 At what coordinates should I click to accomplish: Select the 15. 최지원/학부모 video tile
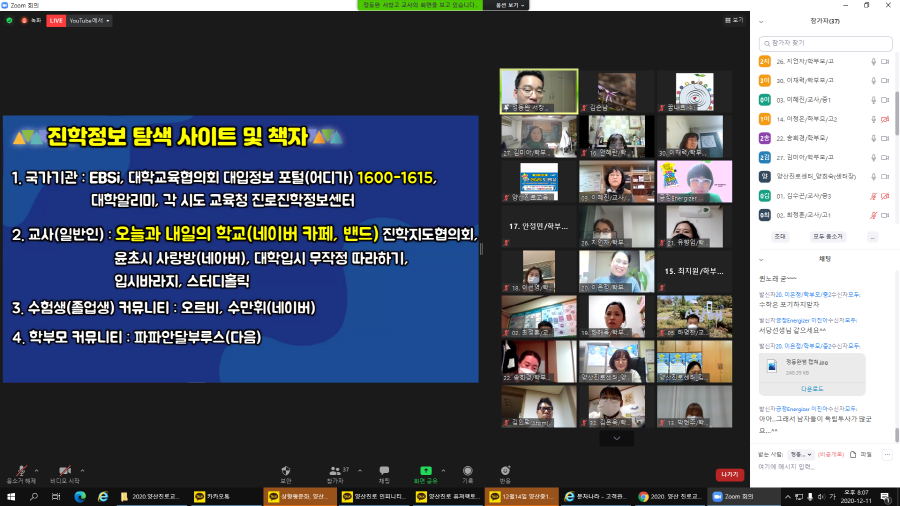[x=695, y=271]
